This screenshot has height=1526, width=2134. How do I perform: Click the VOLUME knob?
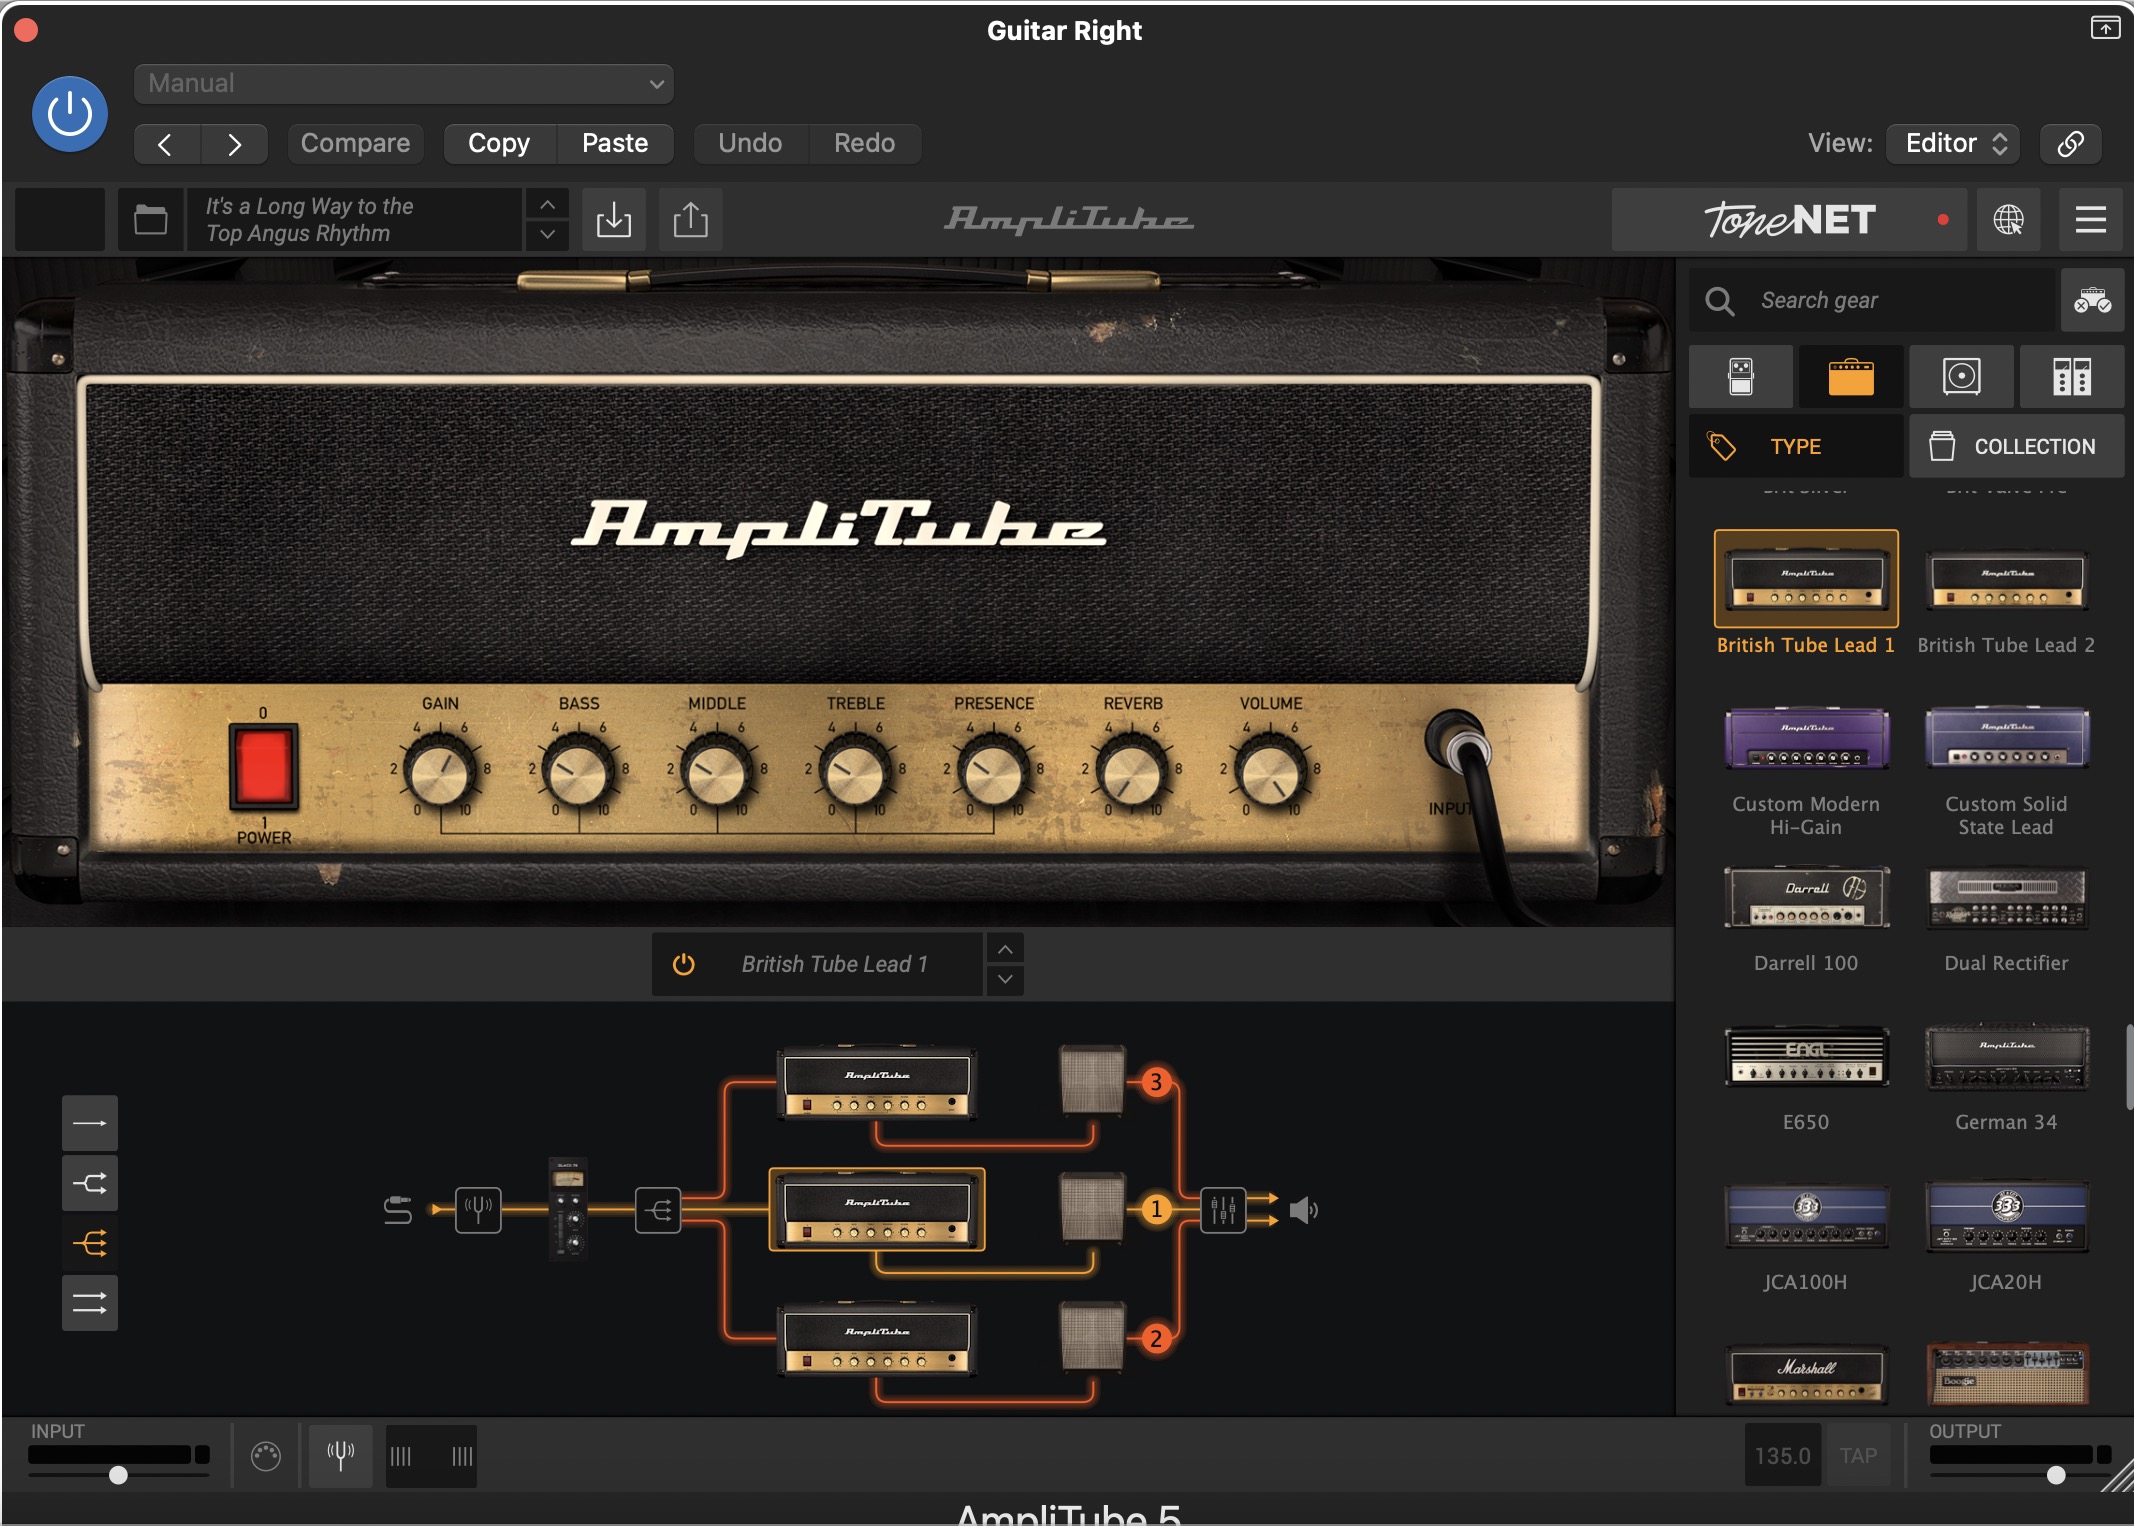(x=1270, y=771)
